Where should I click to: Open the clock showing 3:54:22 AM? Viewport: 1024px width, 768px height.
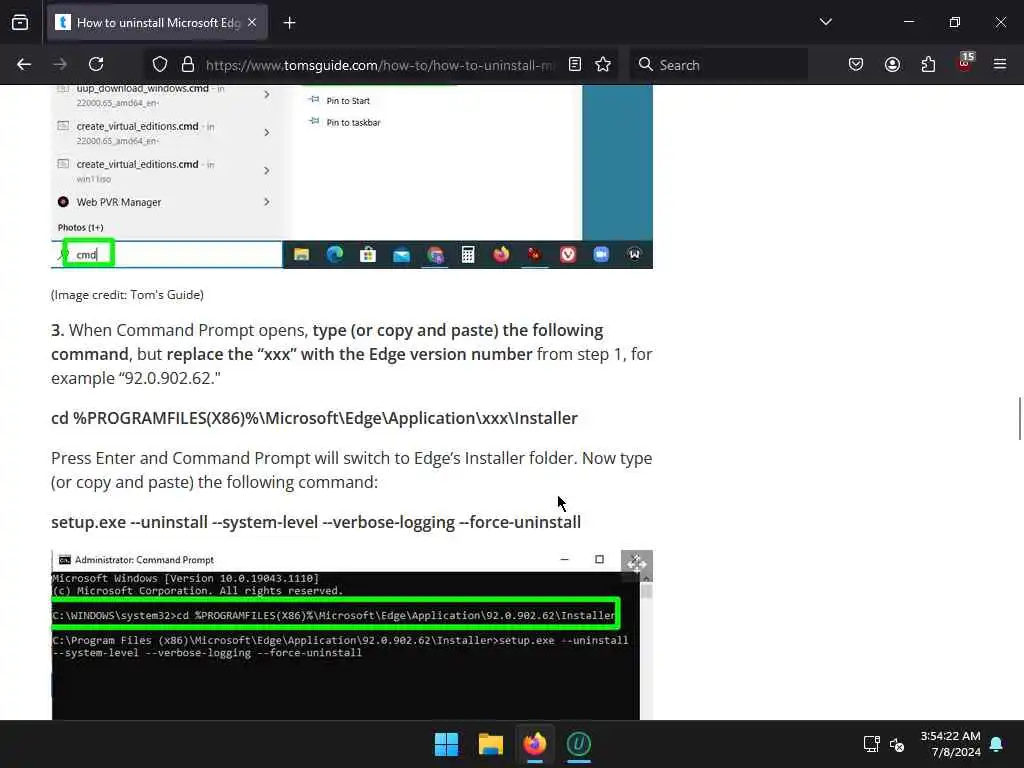click(950, 744)
